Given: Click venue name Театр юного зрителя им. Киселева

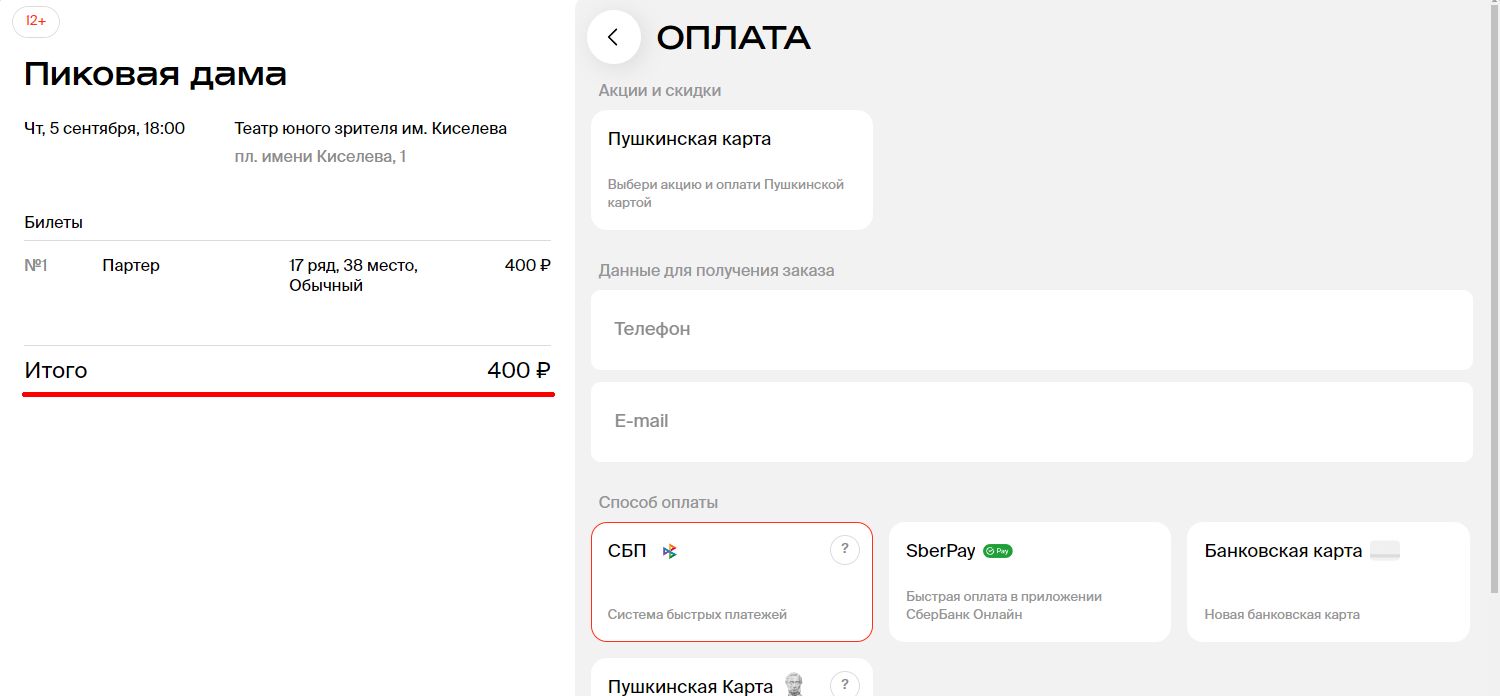Looking at the screenshot, I should tap(370, 128).
